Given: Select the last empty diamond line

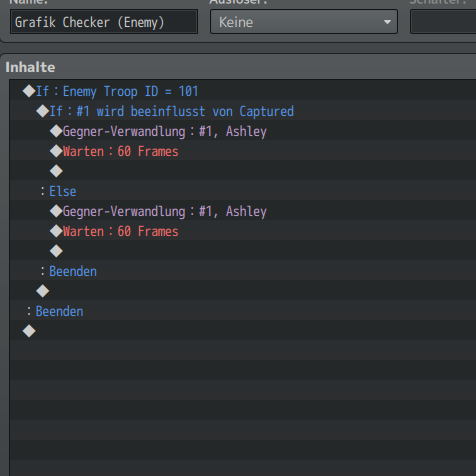Looking at the screenshot, I should coord(243,331).
